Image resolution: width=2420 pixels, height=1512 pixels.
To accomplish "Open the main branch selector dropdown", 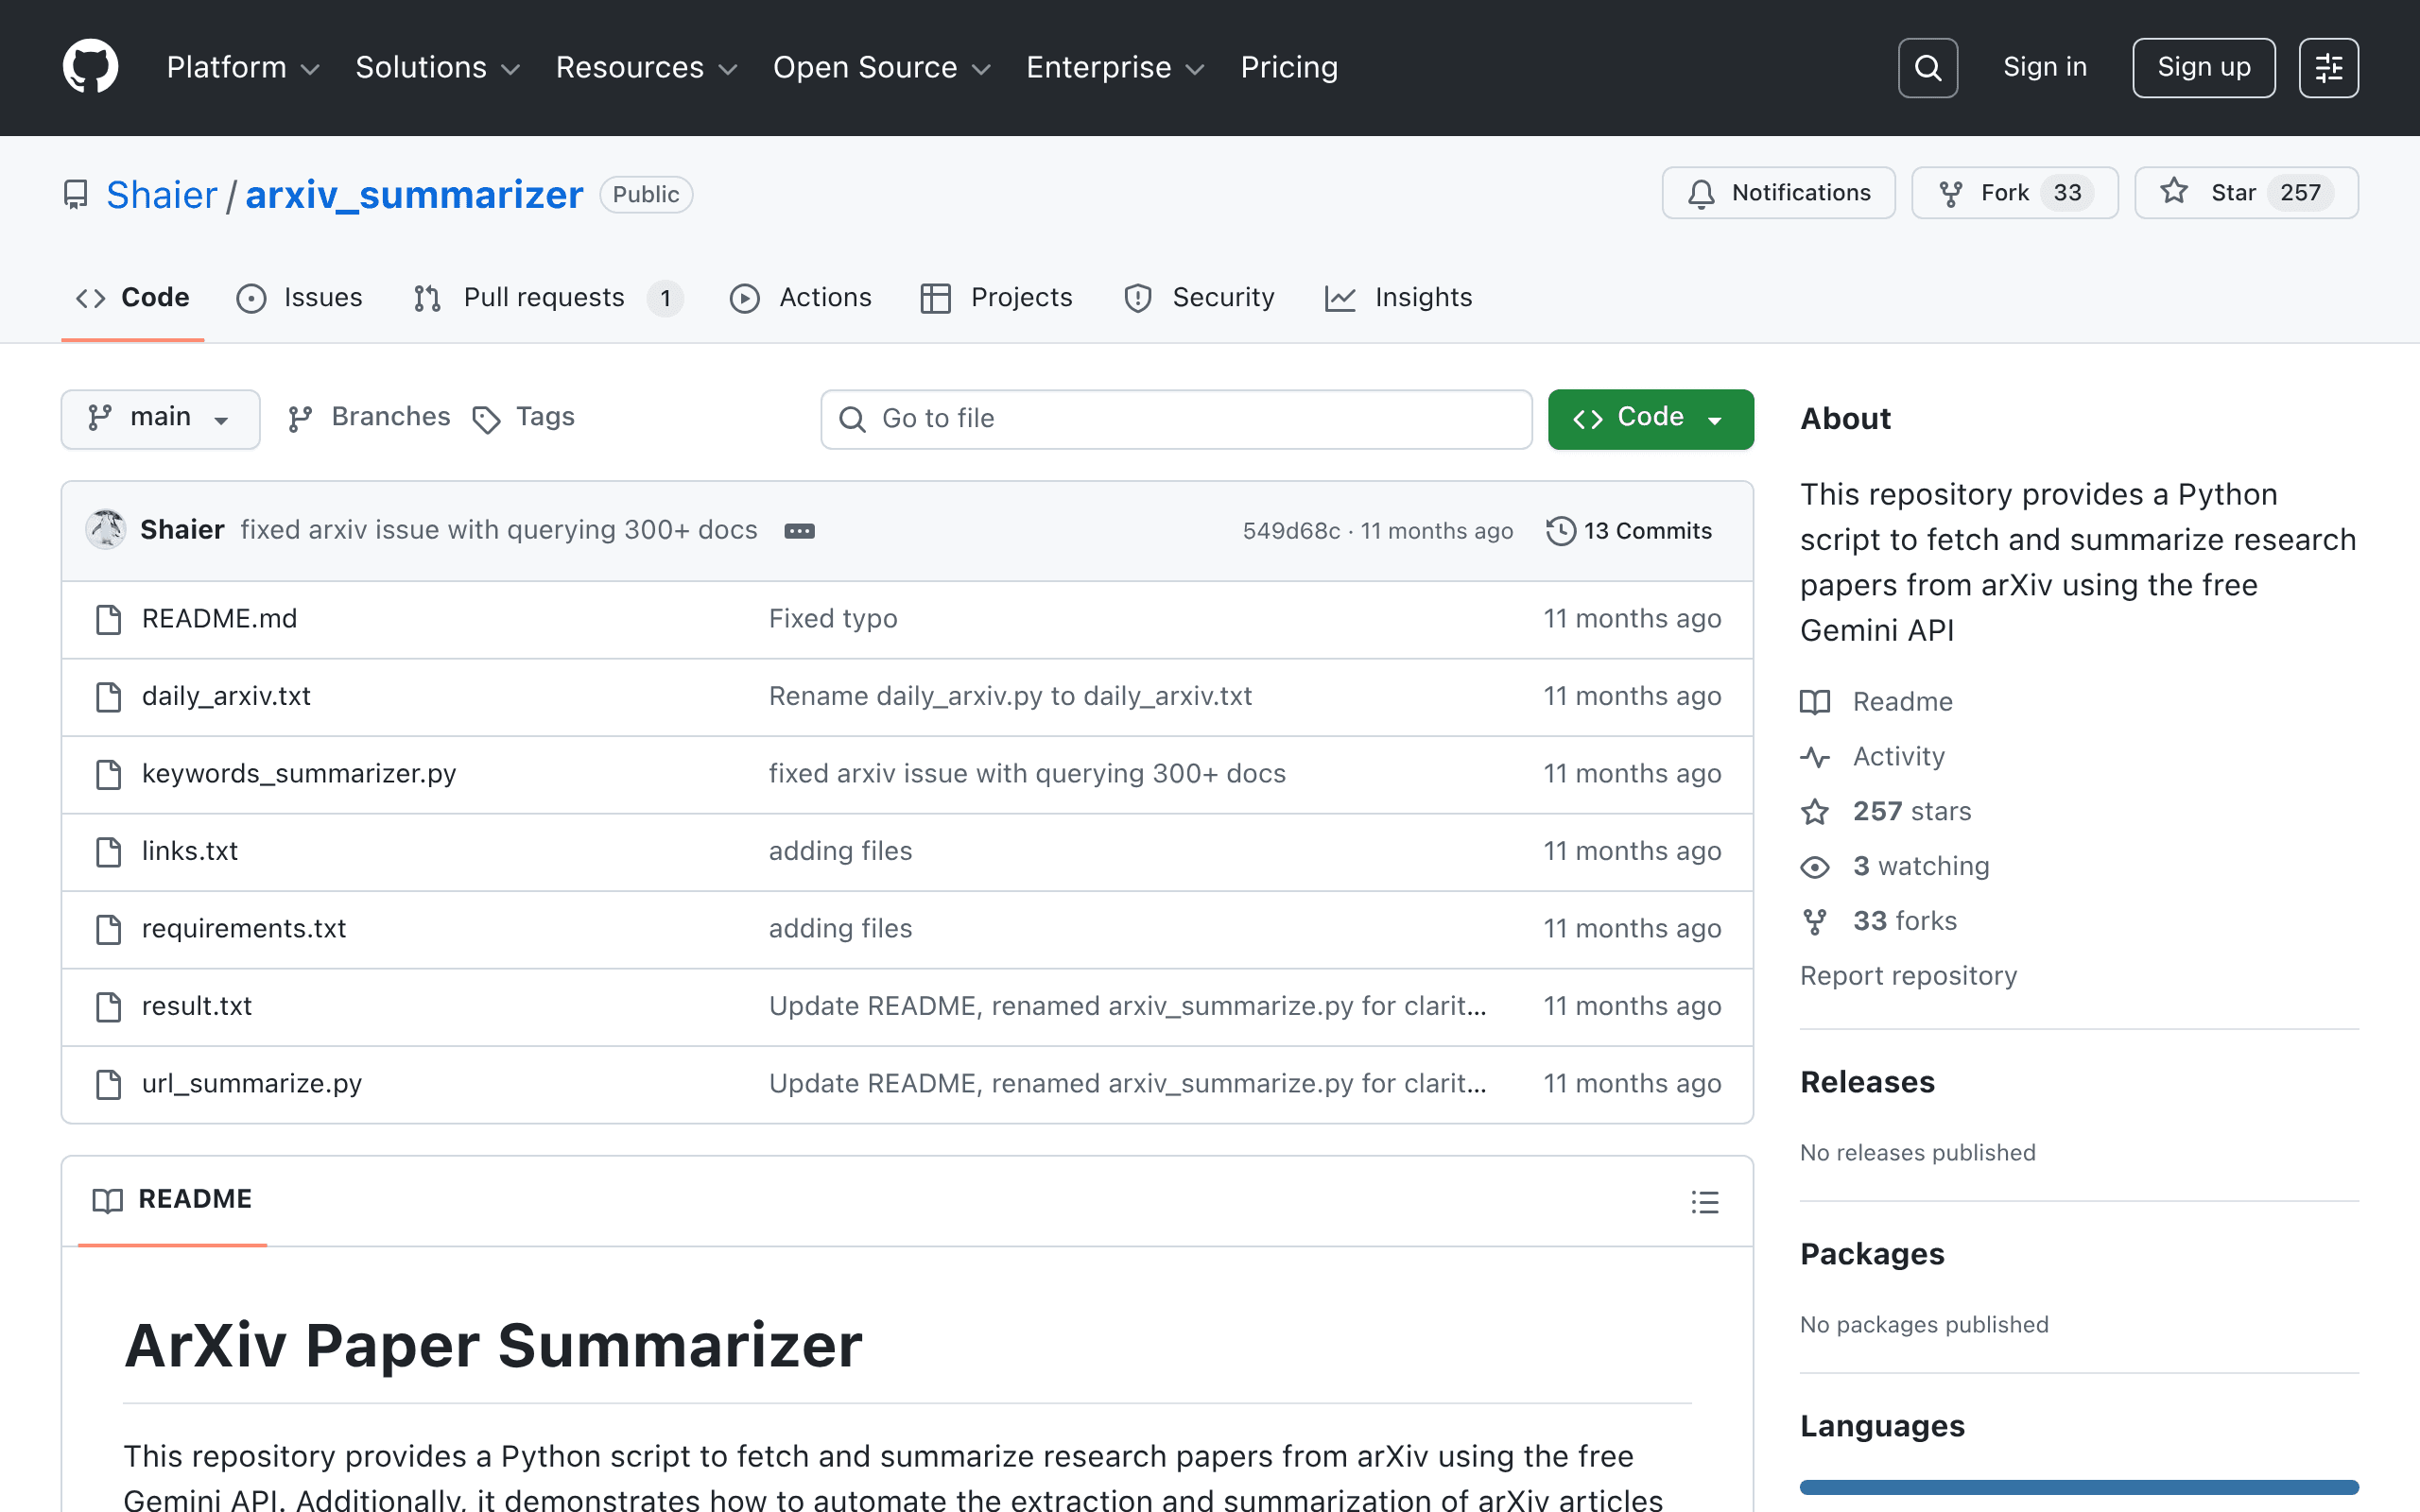I will (160, 419).
